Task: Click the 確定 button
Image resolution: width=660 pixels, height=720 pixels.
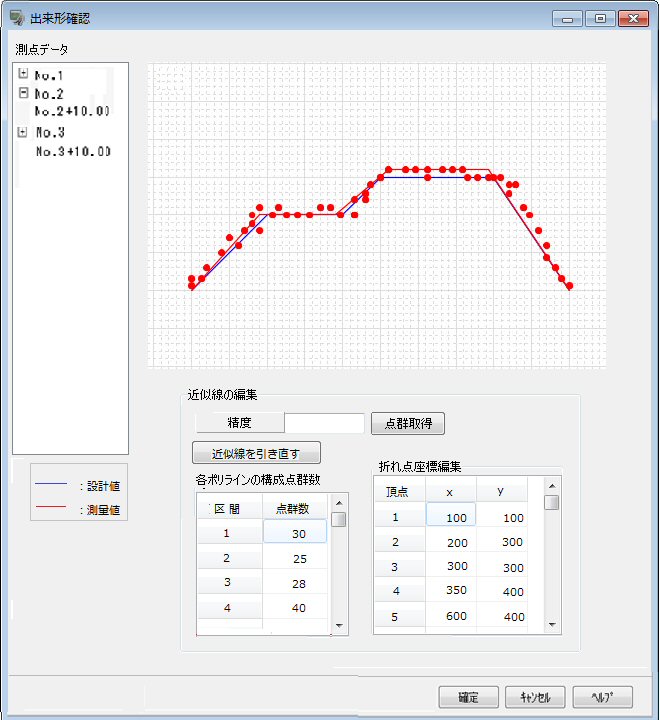Action: pyautogui.click(x=468, y=697)
